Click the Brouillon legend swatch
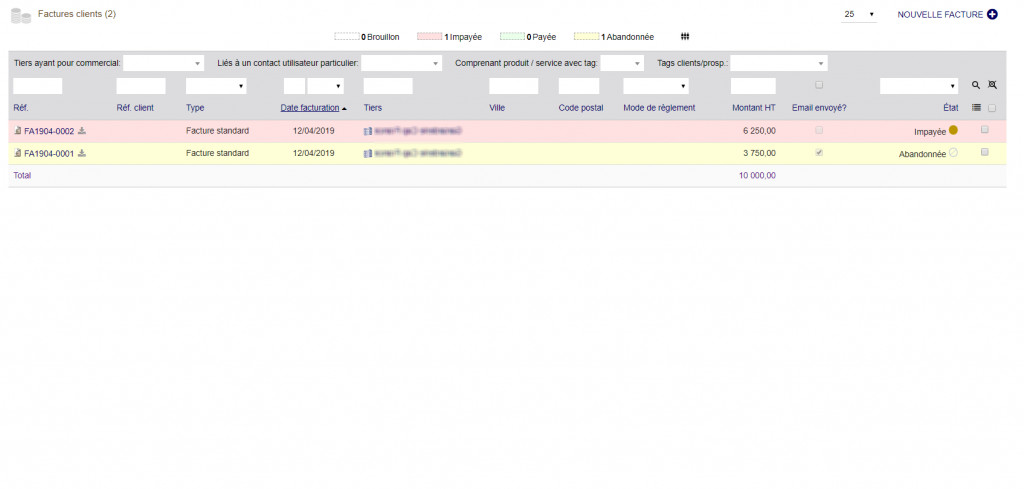The image size is (1024, 489). (347, 37)
